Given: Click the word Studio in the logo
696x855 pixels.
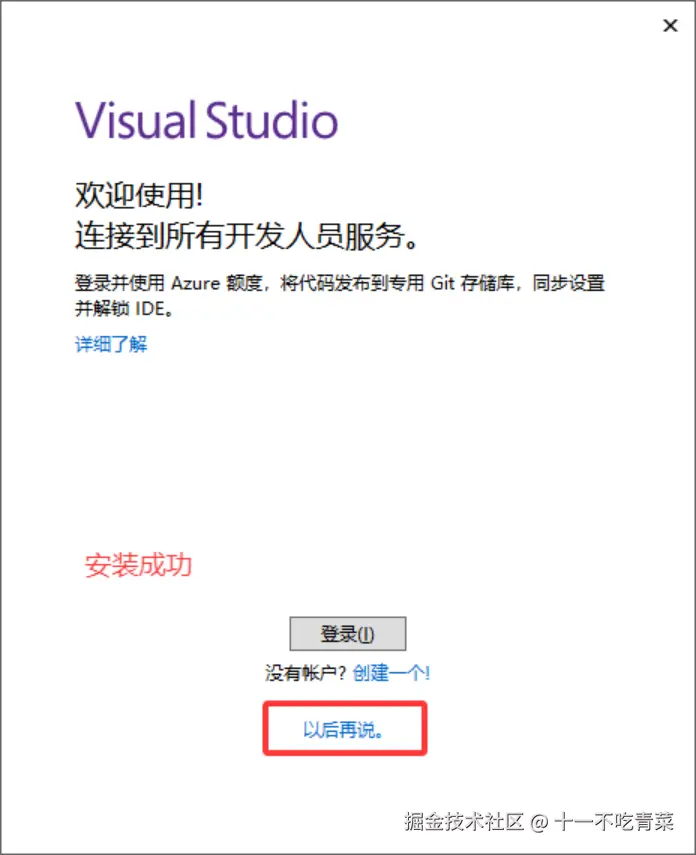Looking at the screenshot, I should click(272, 119).
